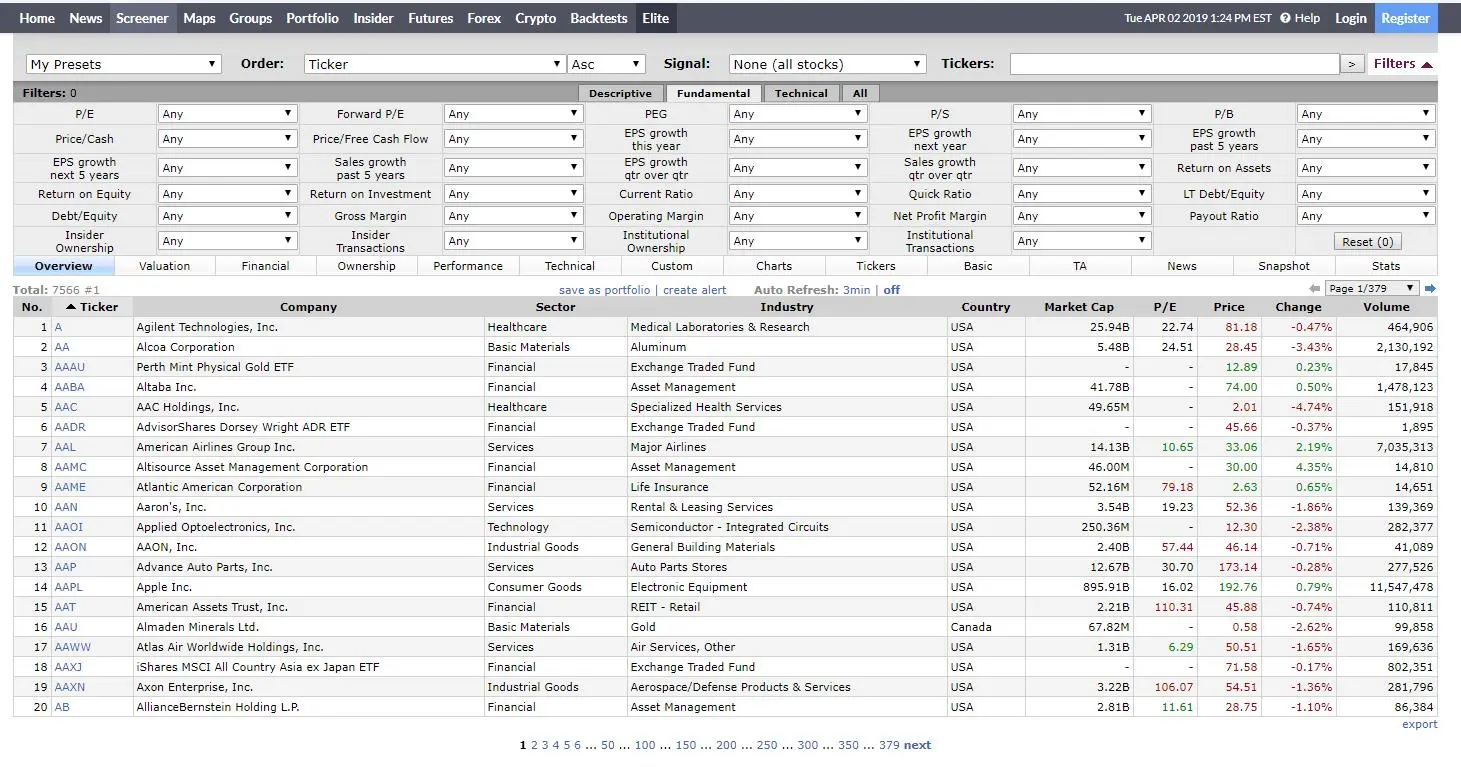
Task: Click the Reset (0) filters button
Action: pyautogui.click(x=1368, y=241)
